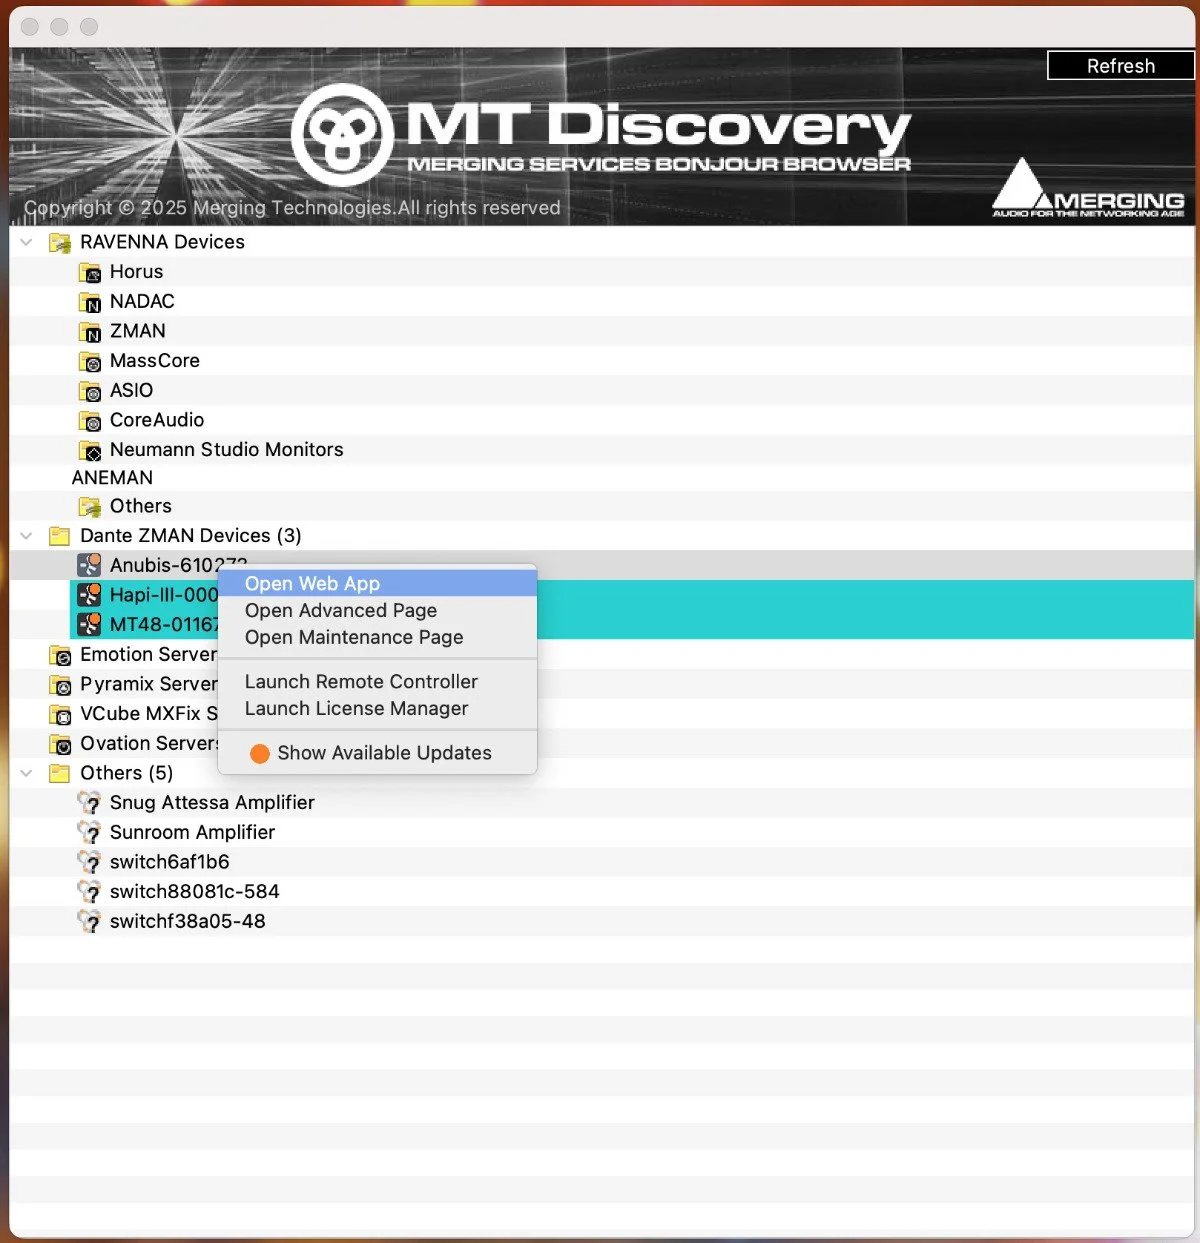Screen dimensions: 1200x1243
Task: Collapse the RAVENNA Devices group
Action: coord(27,242)
